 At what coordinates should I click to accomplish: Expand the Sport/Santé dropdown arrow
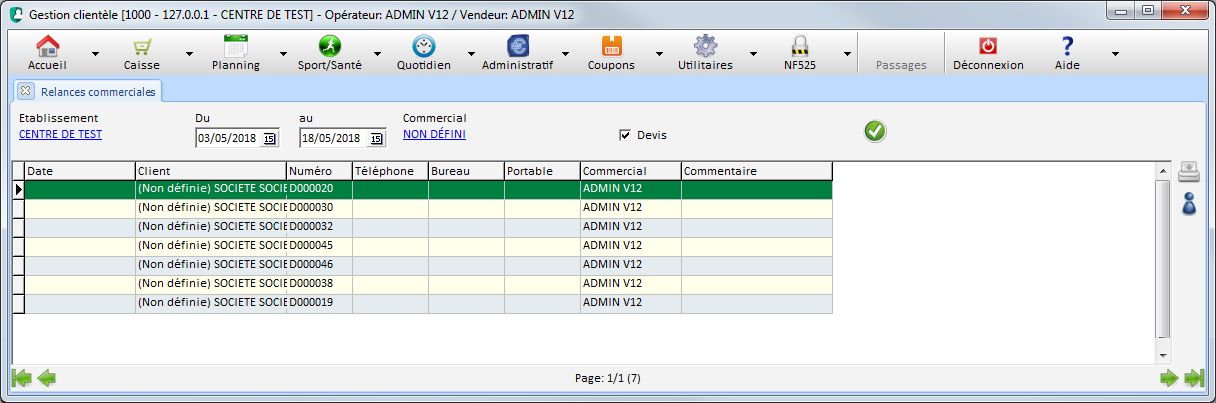tap(378, 54)
